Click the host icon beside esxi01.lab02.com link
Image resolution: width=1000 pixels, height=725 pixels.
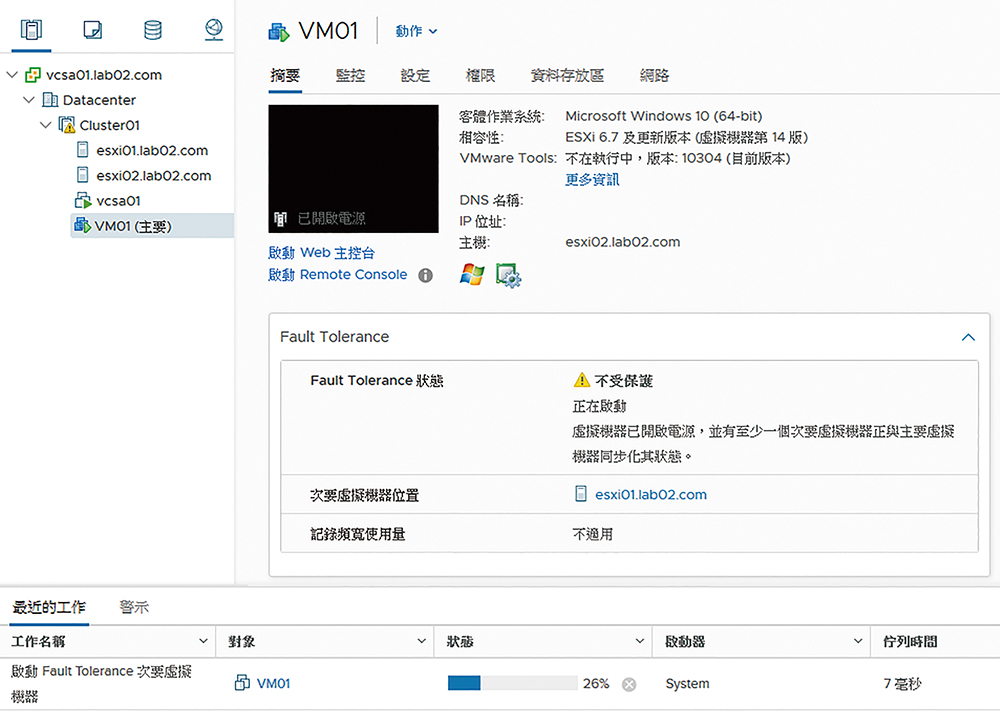tap(581, 494)
